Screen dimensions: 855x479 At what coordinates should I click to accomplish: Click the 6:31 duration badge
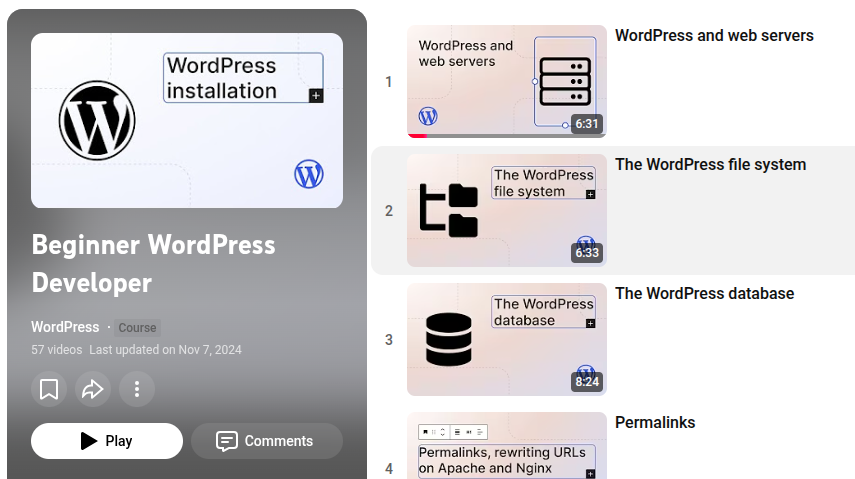(x=587, y=124)
